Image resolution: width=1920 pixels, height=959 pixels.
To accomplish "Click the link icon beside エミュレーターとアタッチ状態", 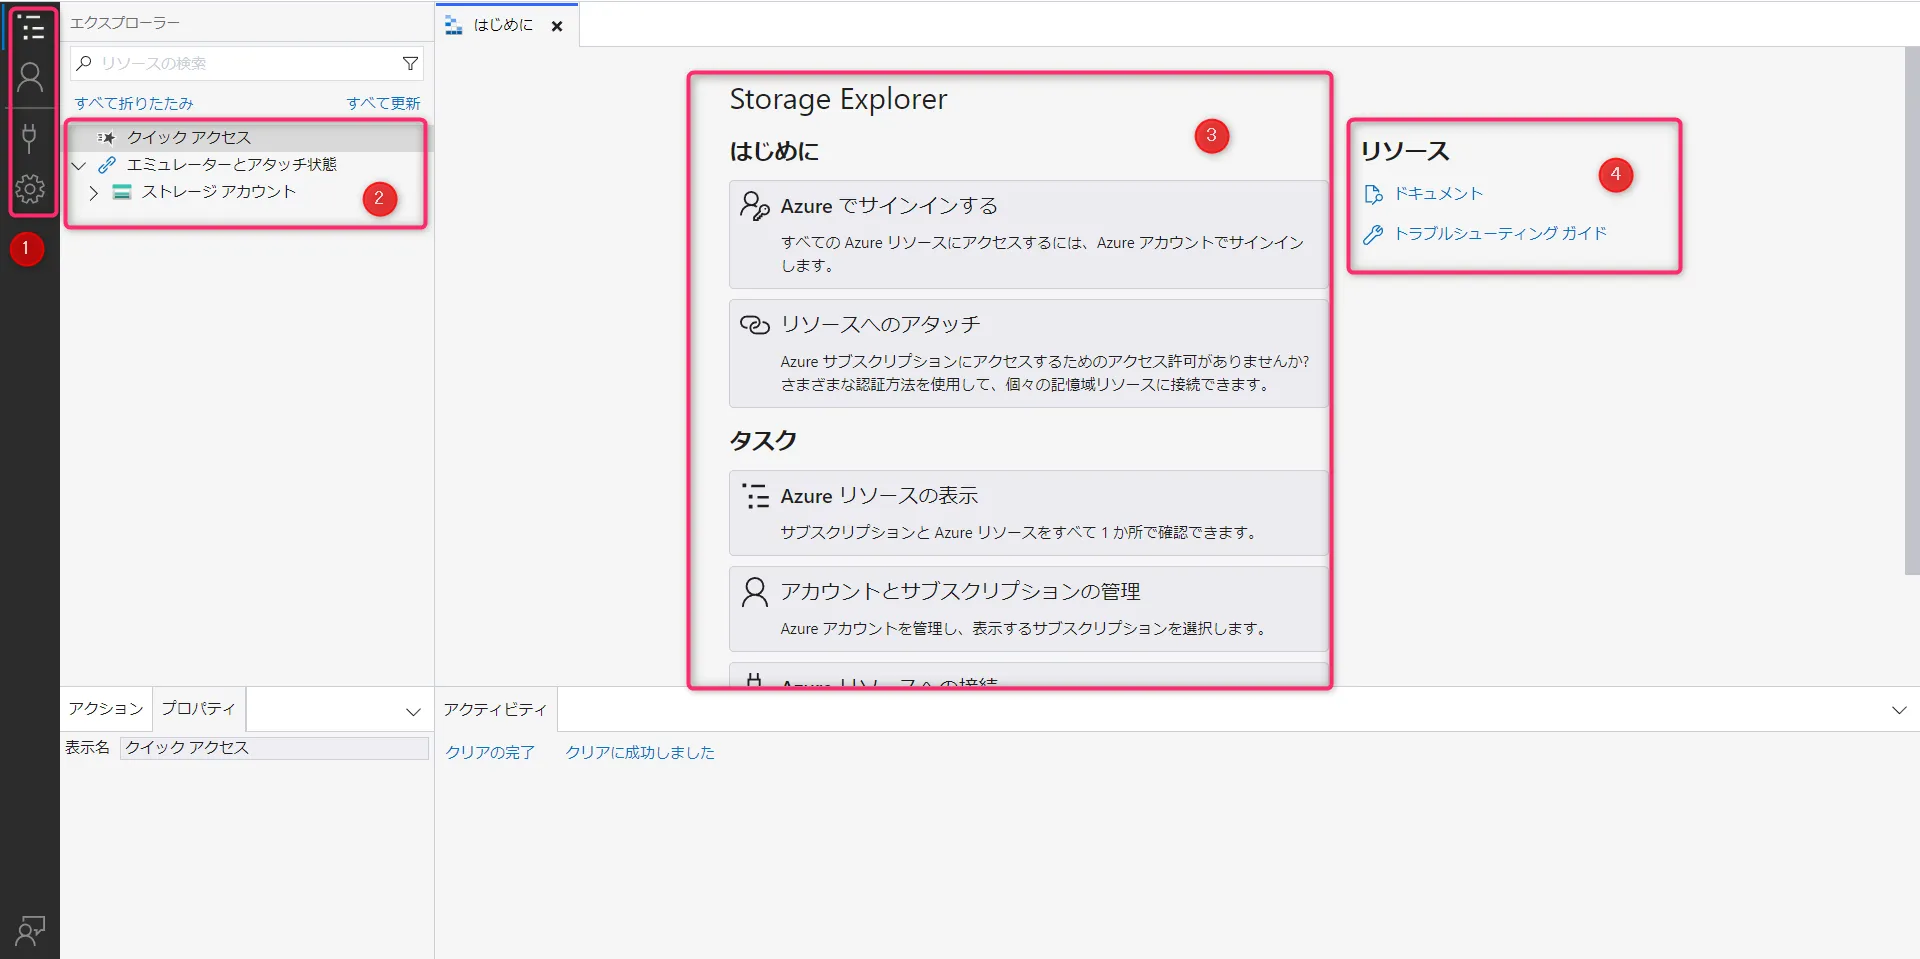I will click(x=107, y=164).
